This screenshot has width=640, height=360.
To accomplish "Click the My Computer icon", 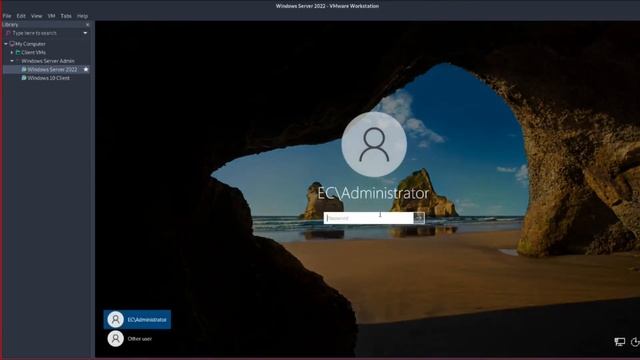I will click(12, 44).
